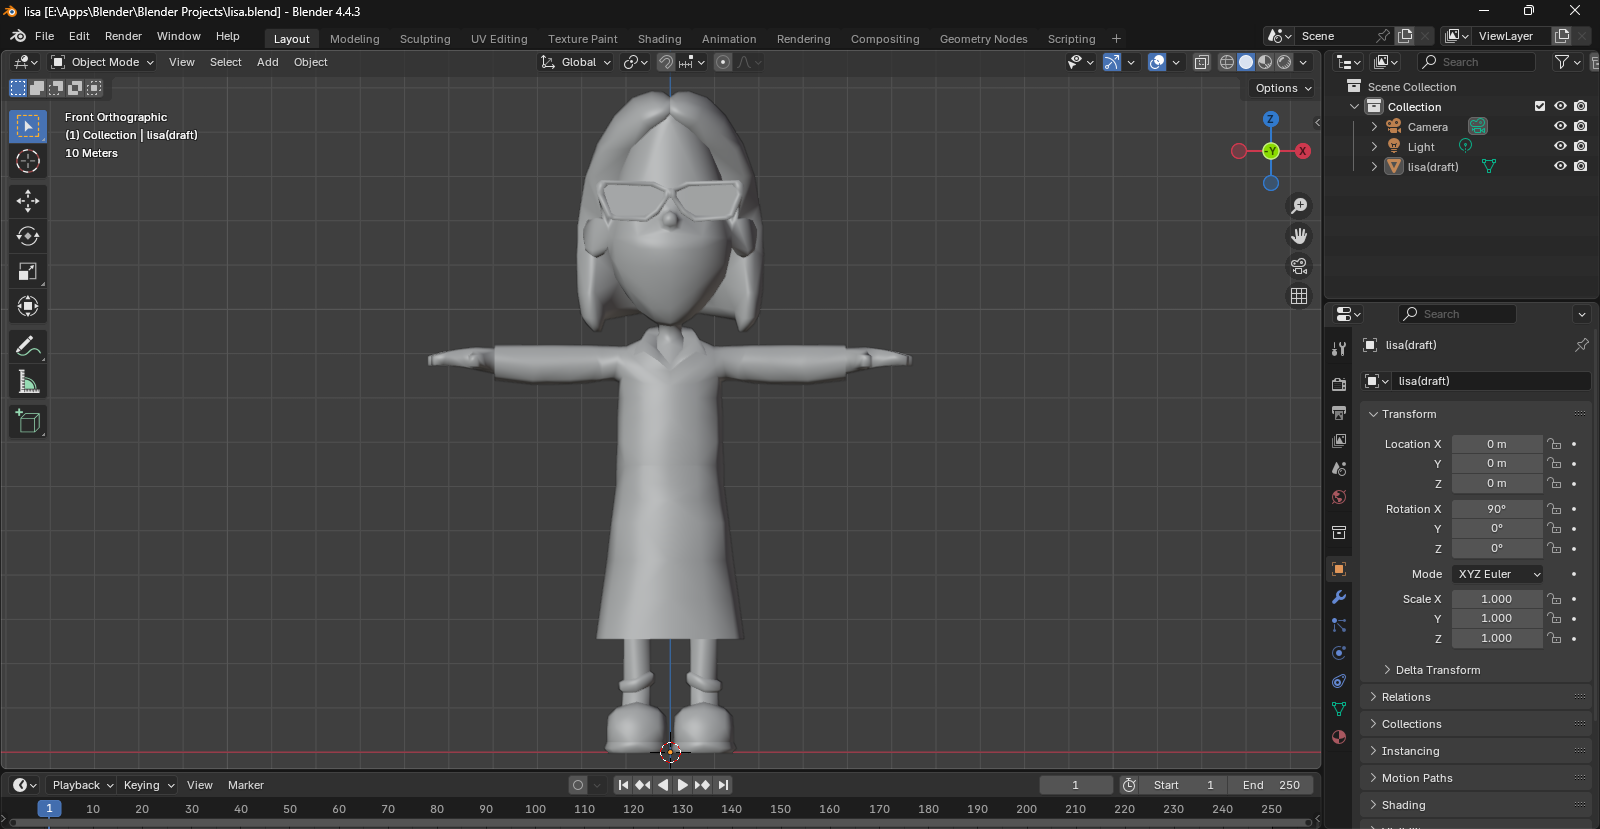This screenshot has width=1600, height=829.
Task: Hide lisa(draft) object in outliner
Action: tap(1560, 167)
